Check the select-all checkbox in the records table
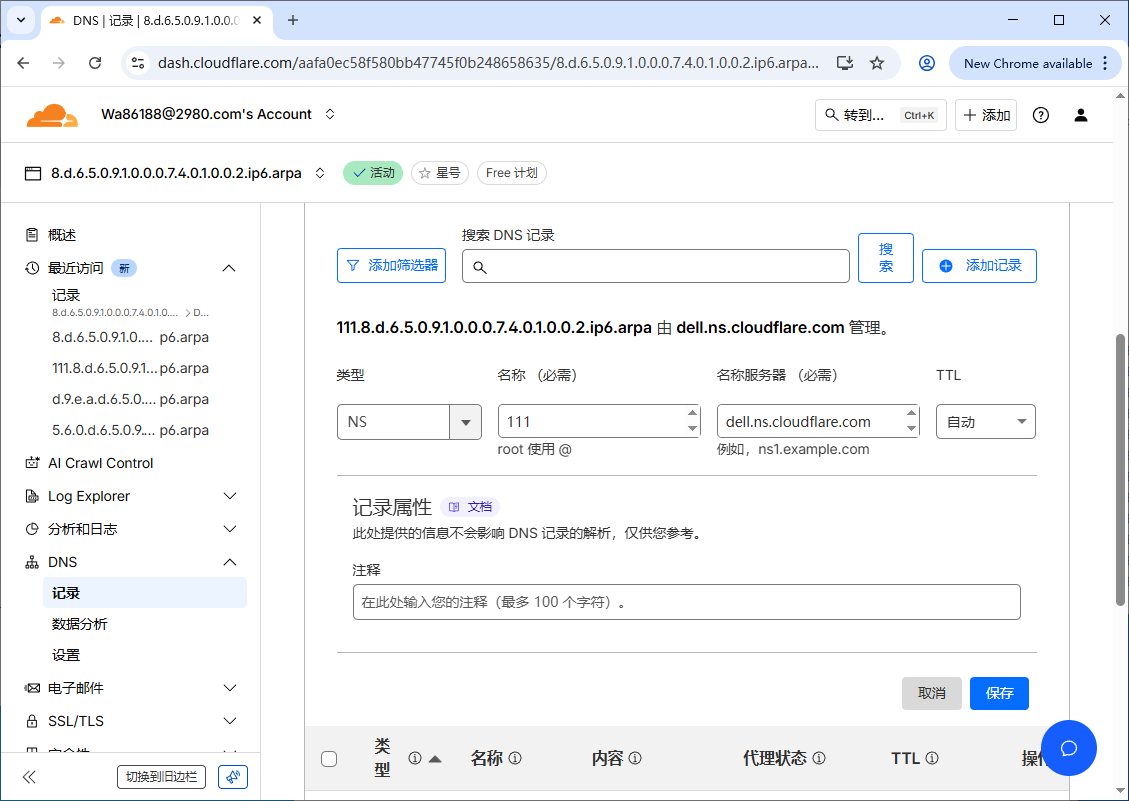Screen dimensions: 1129x801 [x=329, y=759]
